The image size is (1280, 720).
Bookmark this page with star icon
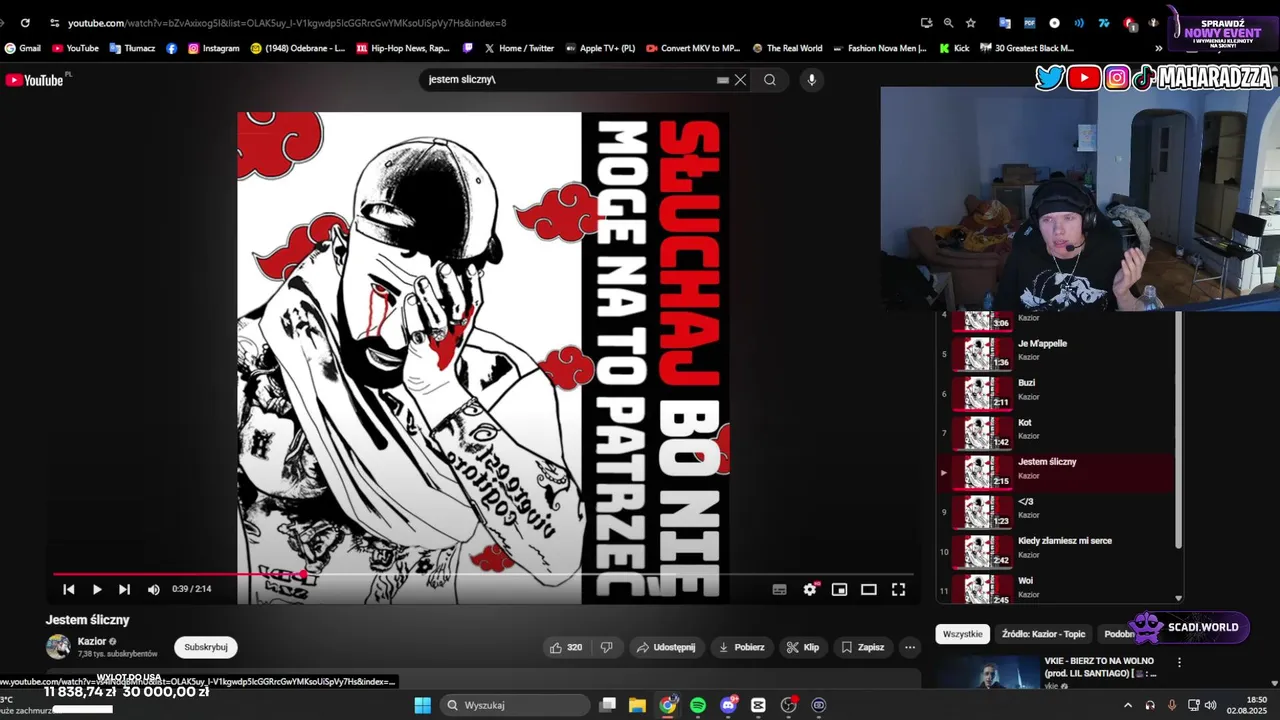tap(970, 22)
